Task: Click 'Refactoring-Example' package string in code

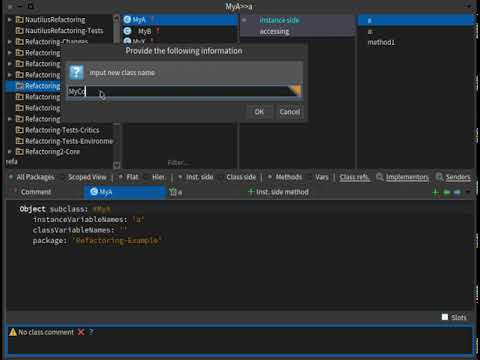Action: pos(117,240)
